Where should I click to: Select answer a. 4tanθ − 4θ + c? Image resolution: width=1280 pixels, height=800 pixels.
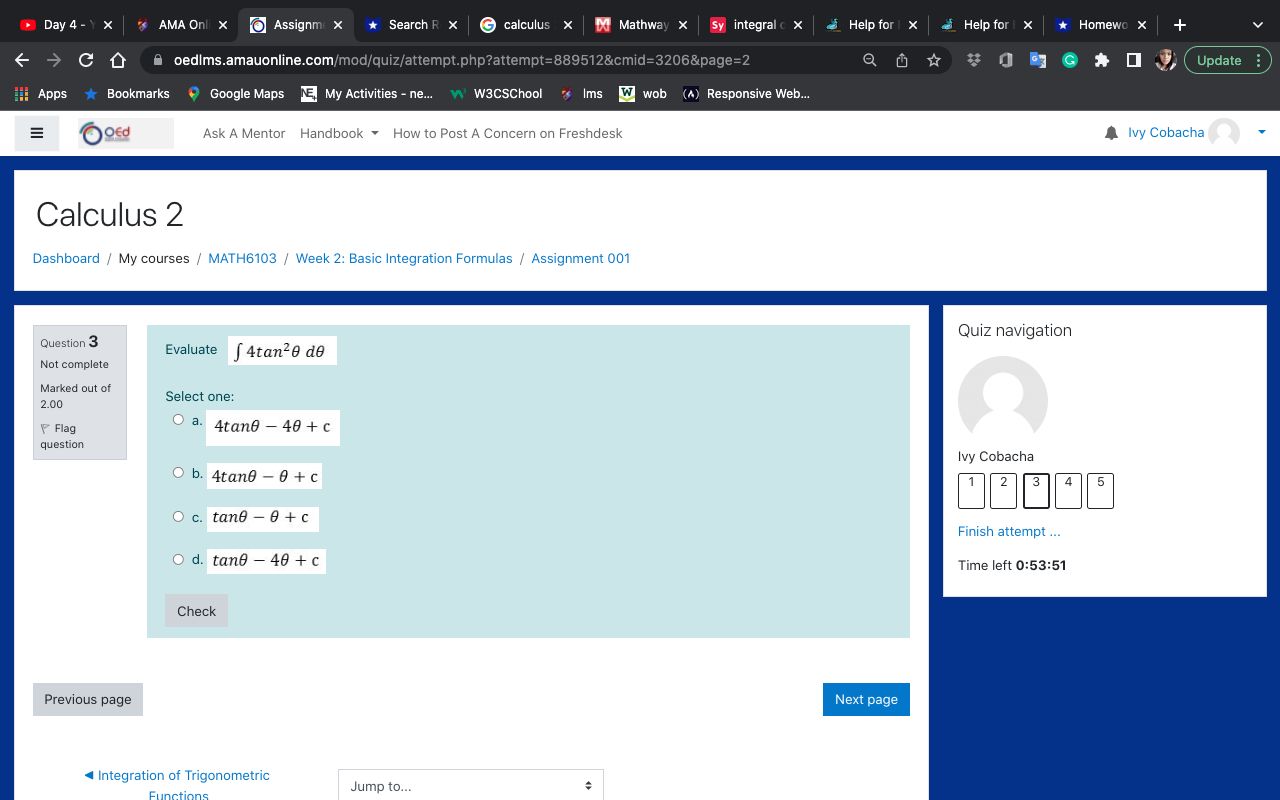pos(178,420)
